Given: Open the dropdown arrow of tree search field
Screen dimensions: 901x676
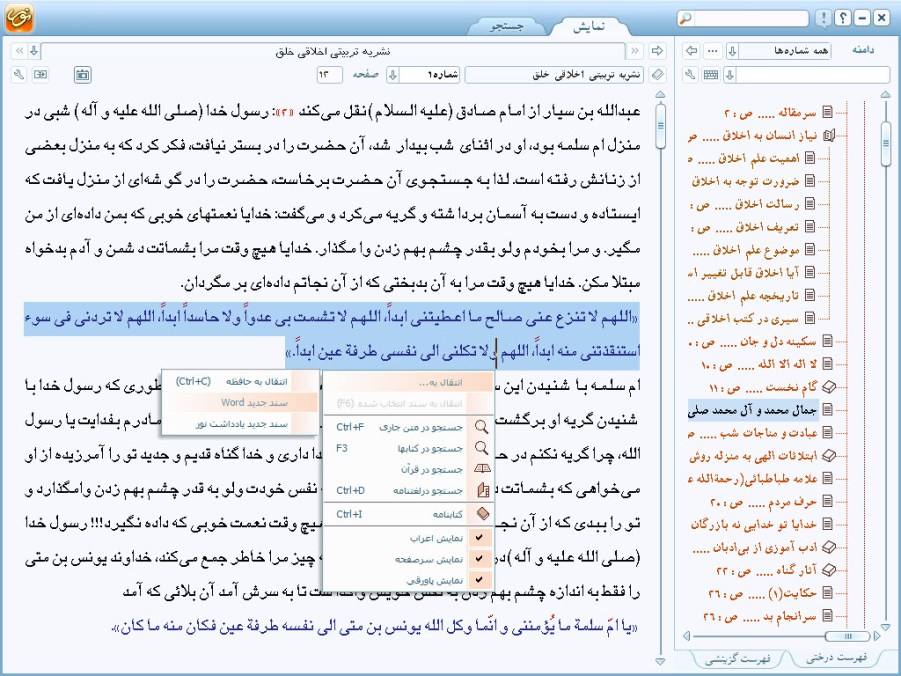Looking at the screenshot, I should click(730, 75).
